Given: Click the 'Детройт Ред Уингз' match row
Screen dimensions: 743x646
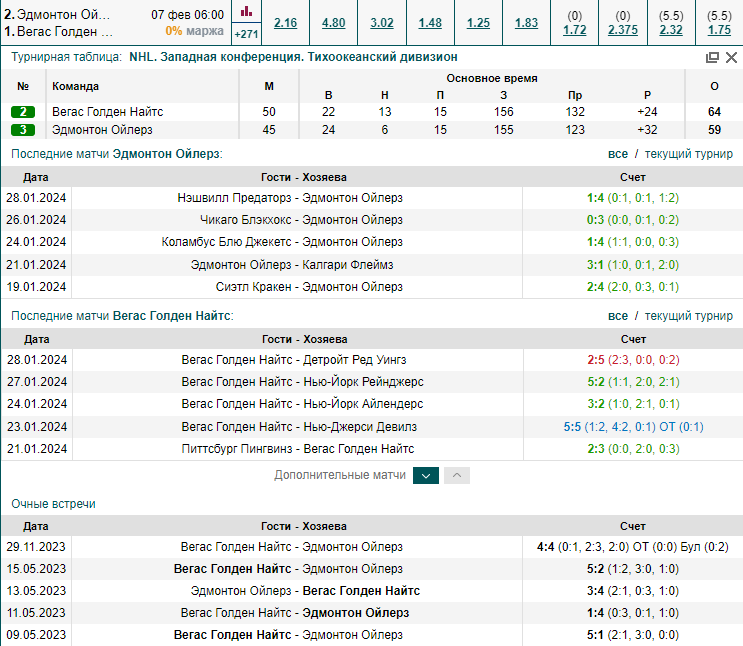Looking at the screenshot, I should click(372, 360).
